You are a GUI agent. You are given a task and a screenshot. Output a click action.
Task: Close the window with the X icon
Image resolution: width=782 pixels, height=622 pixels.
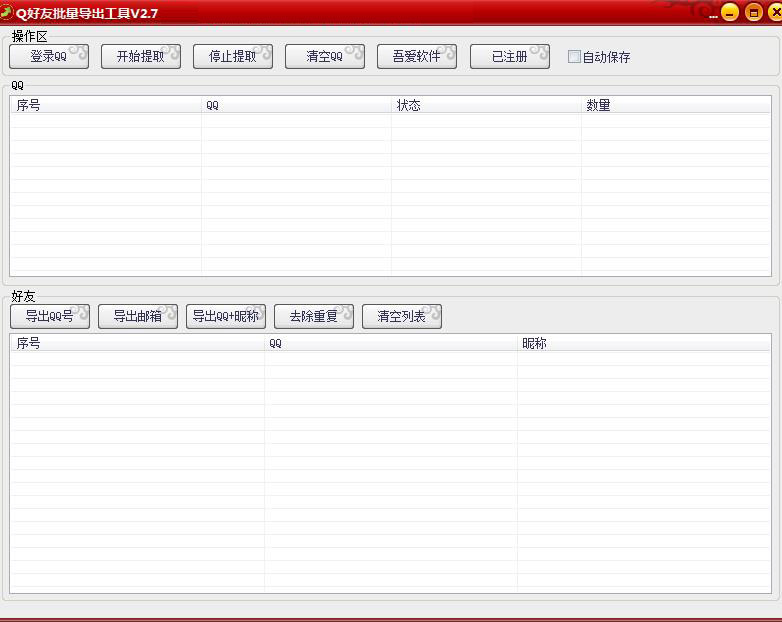coord(776,12)
